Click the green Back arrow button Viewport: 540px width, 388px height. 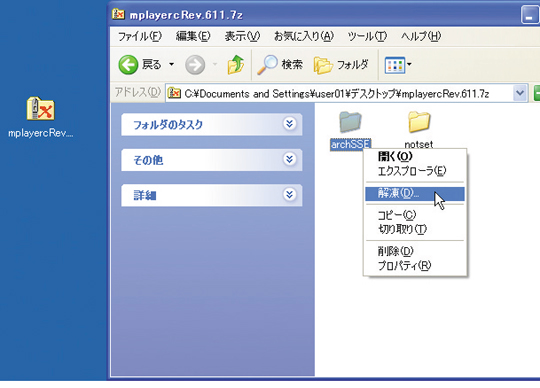point(128,65)
